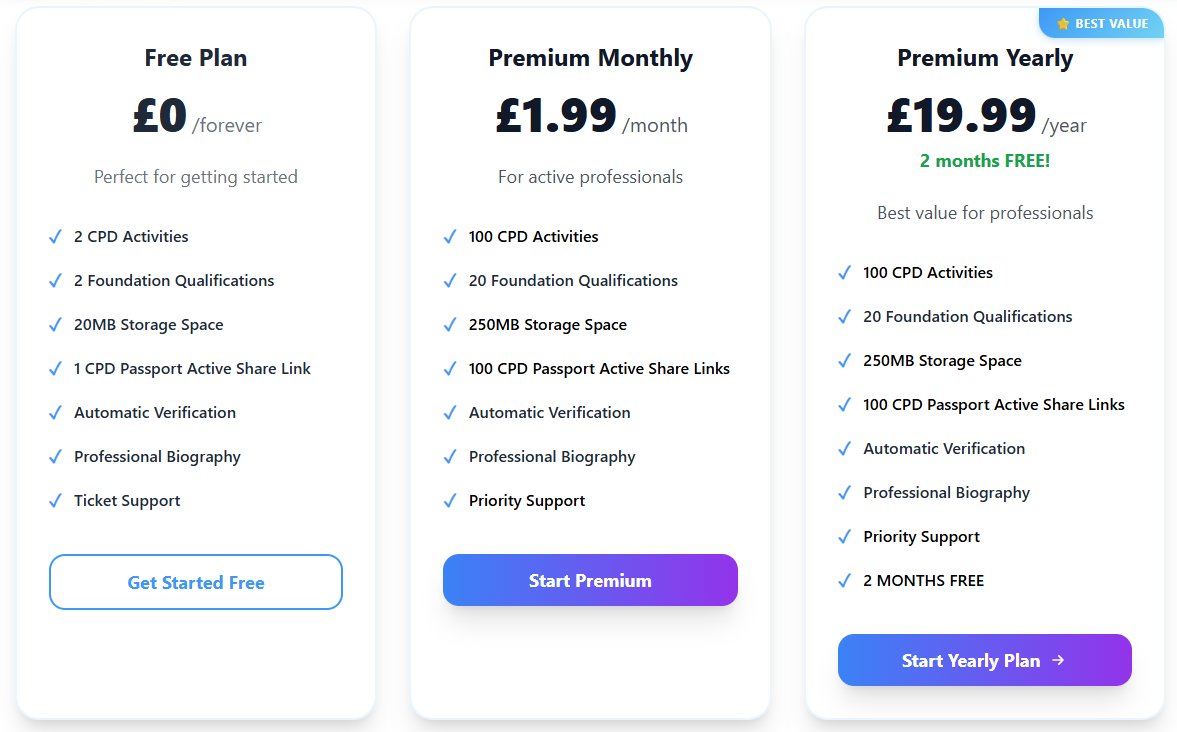Click the Premium Yearly title
The height and width of the screenshot is (732, 1177).
985,58
